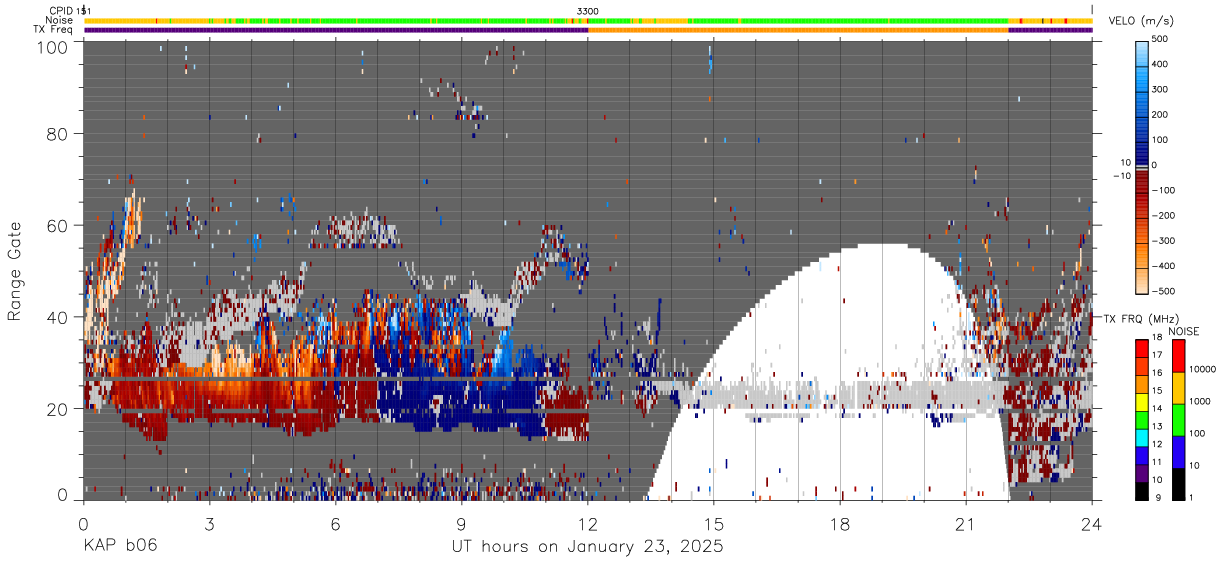Click the 'VELO (m/s)' colorbar title
This screenshot has width=1228, height=567.
1143,22
